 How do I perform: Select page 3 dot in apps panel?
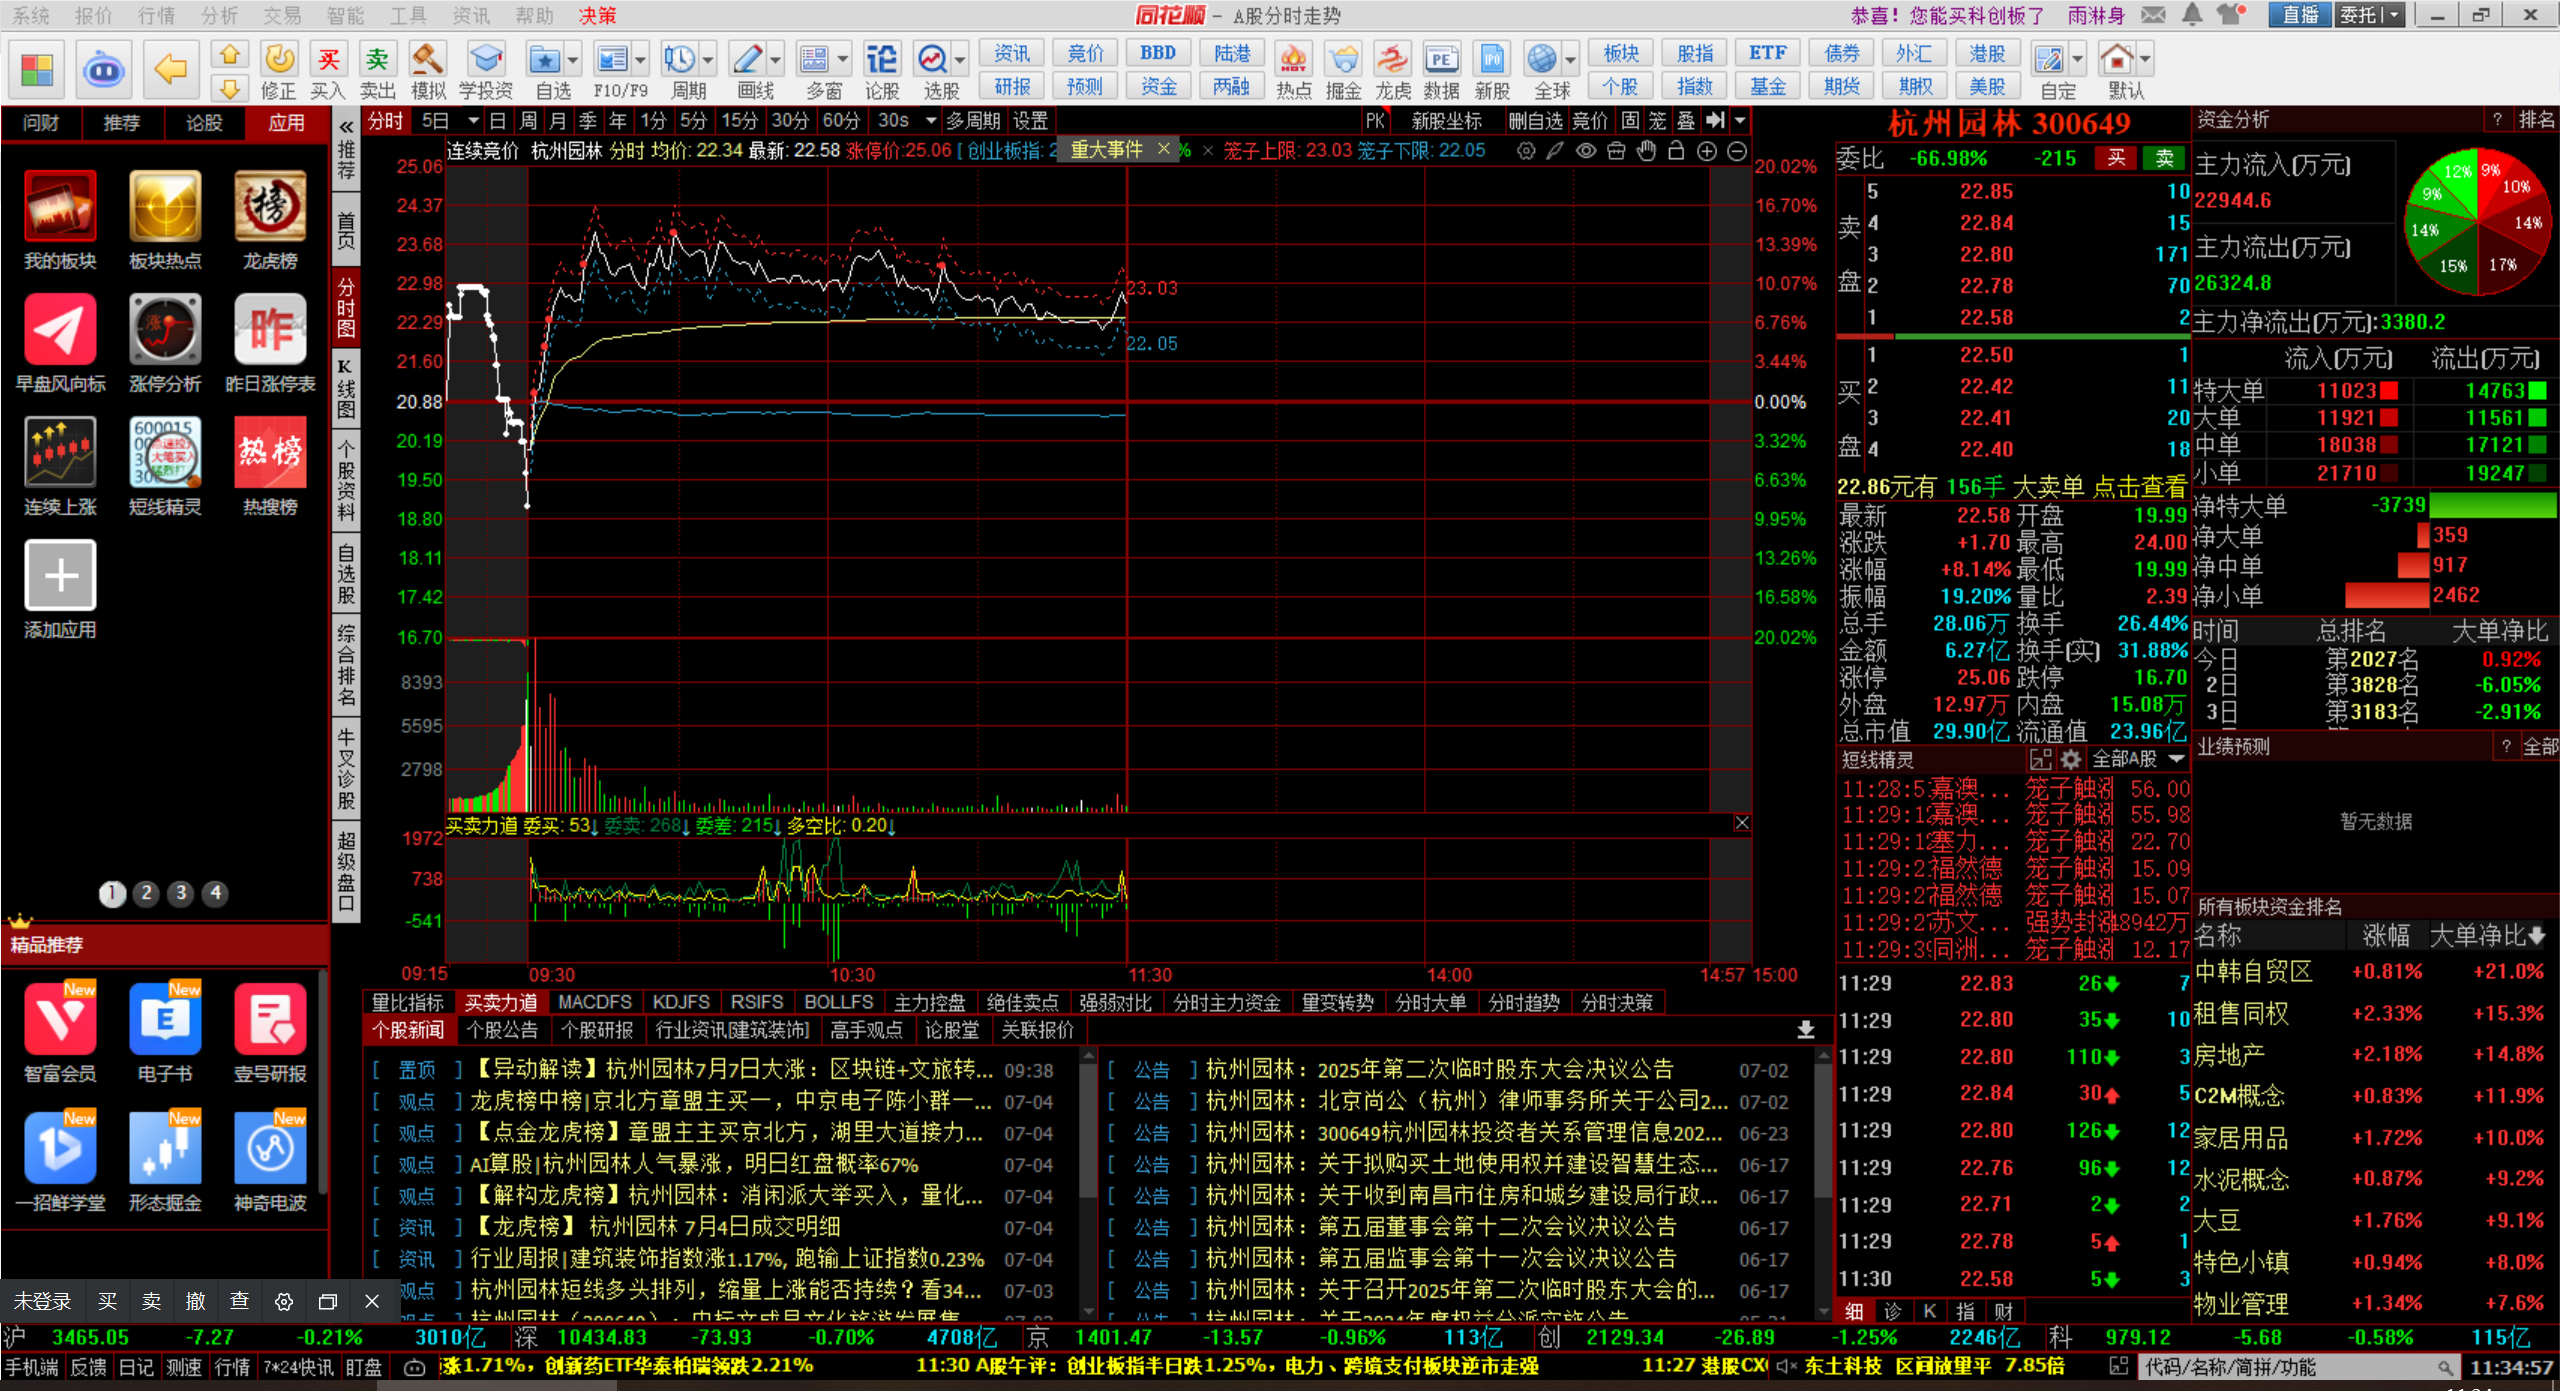pyautogui.click(x=181, y=893)
